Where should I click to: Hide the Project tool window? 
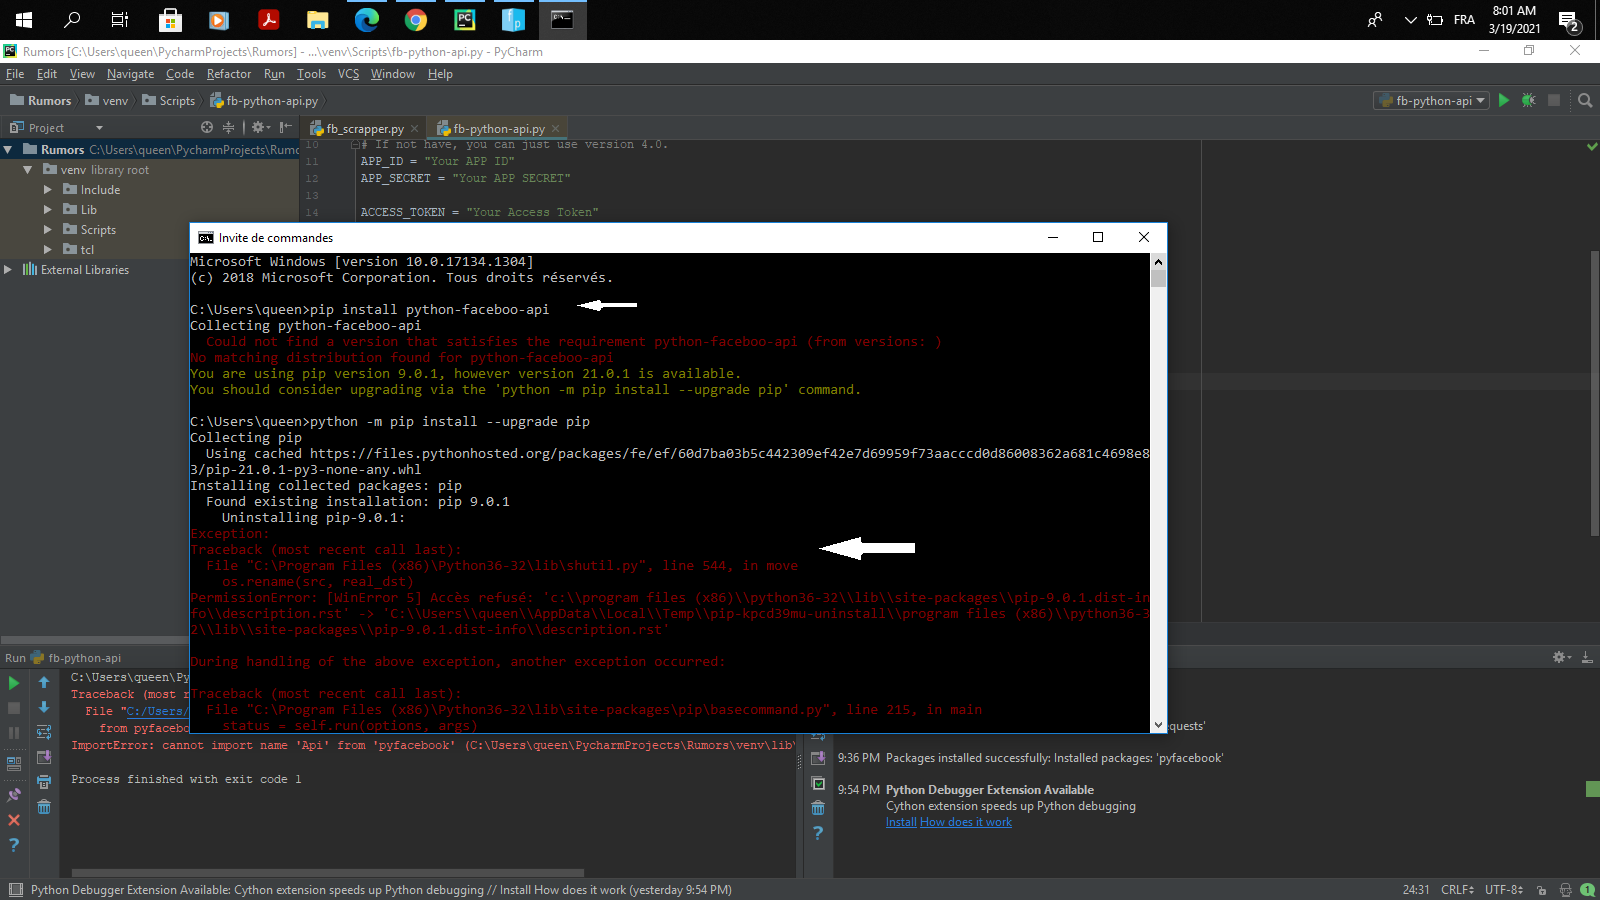point(286,127)
